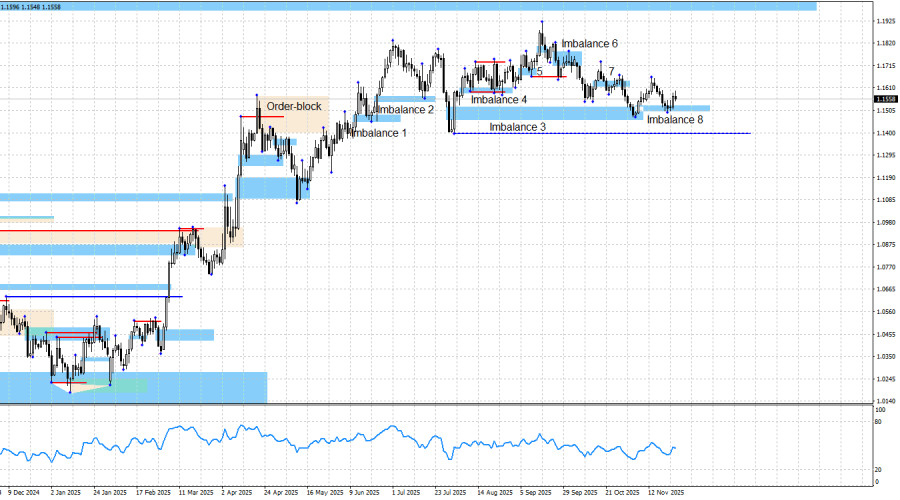Select the Imbalance 8 label
Screen dimensions: 900x500
click(674, 119)
